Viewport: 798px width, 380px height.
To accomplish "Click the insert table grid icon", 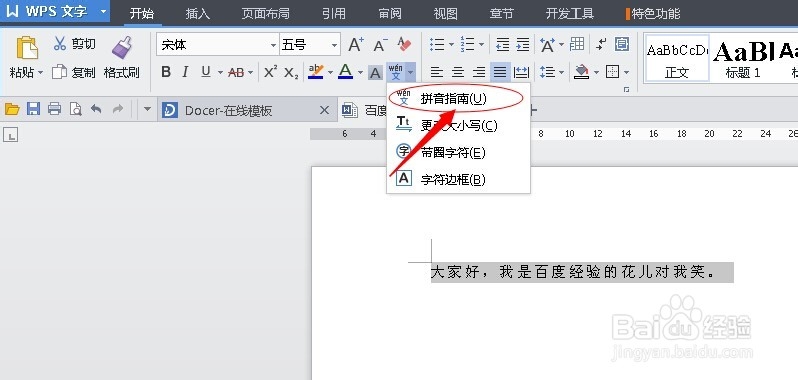I will click(x=577, y=44).
